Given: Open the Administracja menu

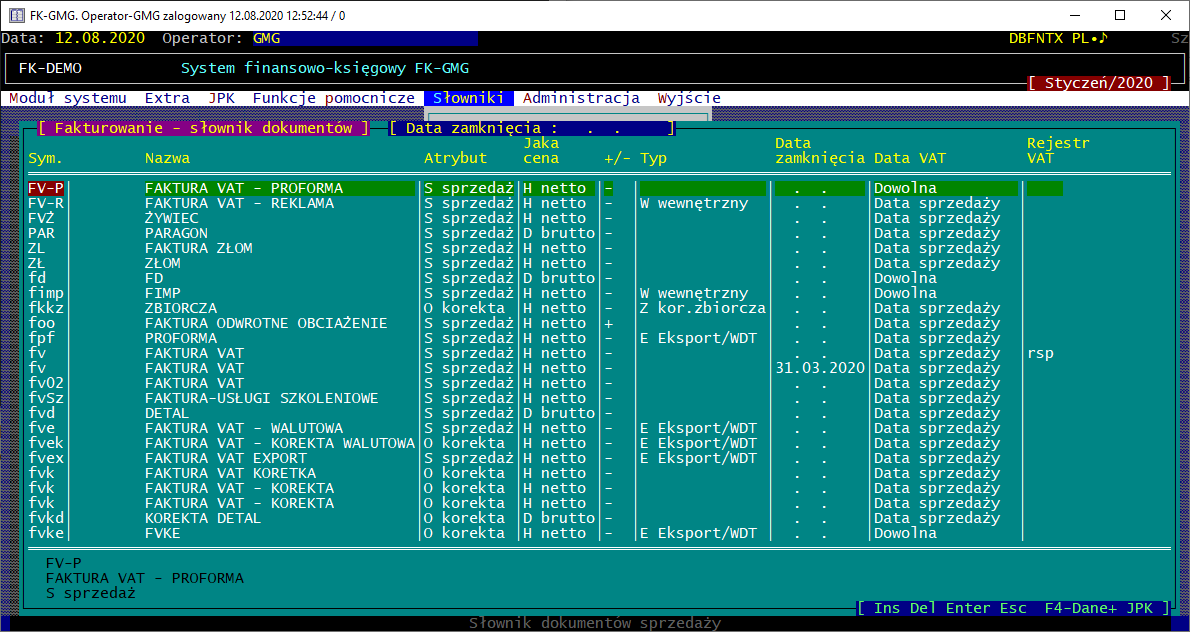Looking at the screenshot, I should coord(581,98).
